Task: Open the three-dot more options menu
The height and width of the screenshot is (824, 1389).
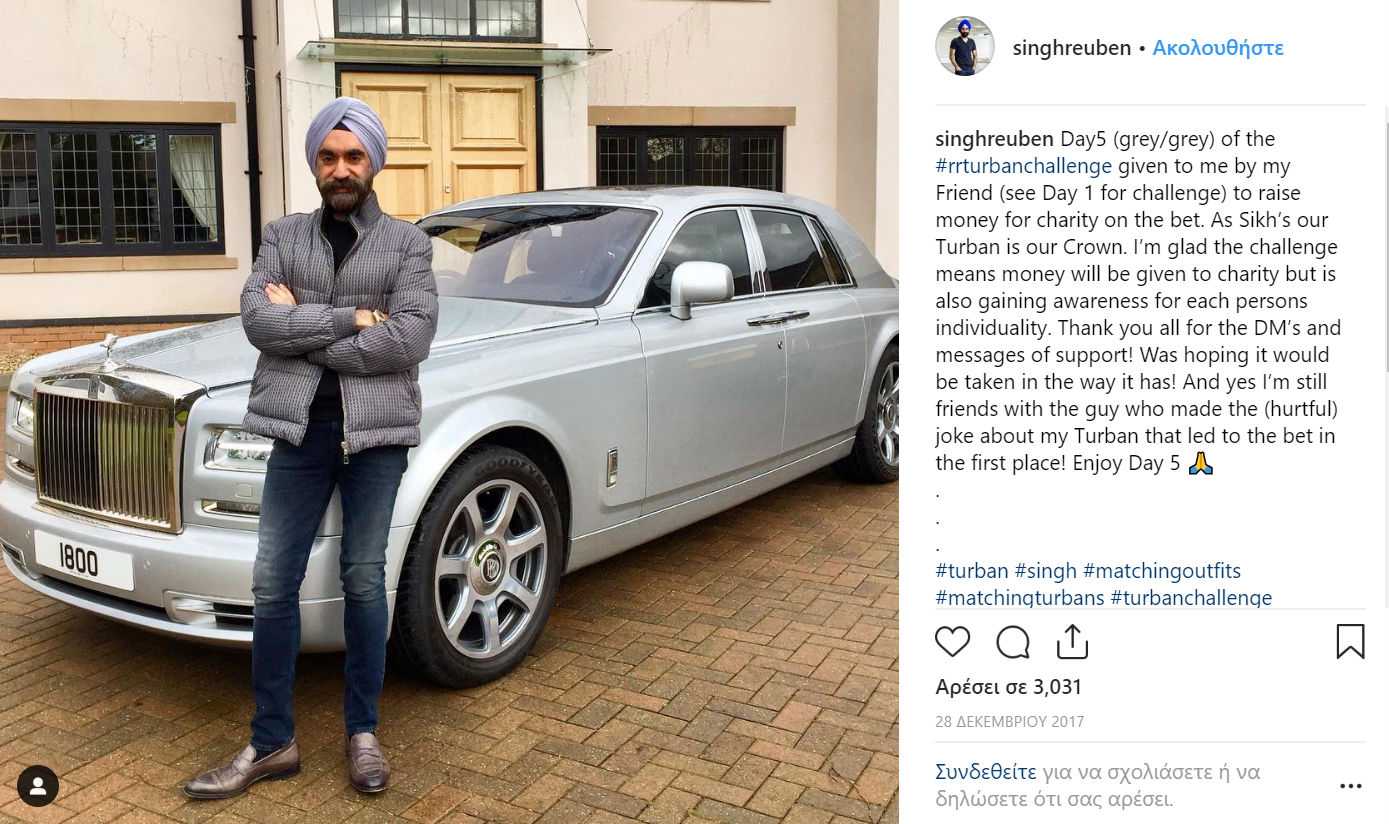Action: pos(1350,786)
